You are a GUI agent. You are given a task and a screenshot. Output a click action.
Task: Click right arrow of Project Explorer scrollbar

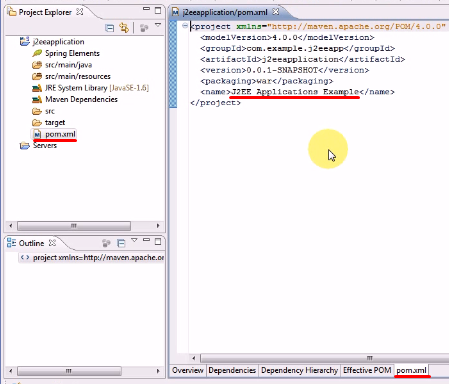[158, 226]
